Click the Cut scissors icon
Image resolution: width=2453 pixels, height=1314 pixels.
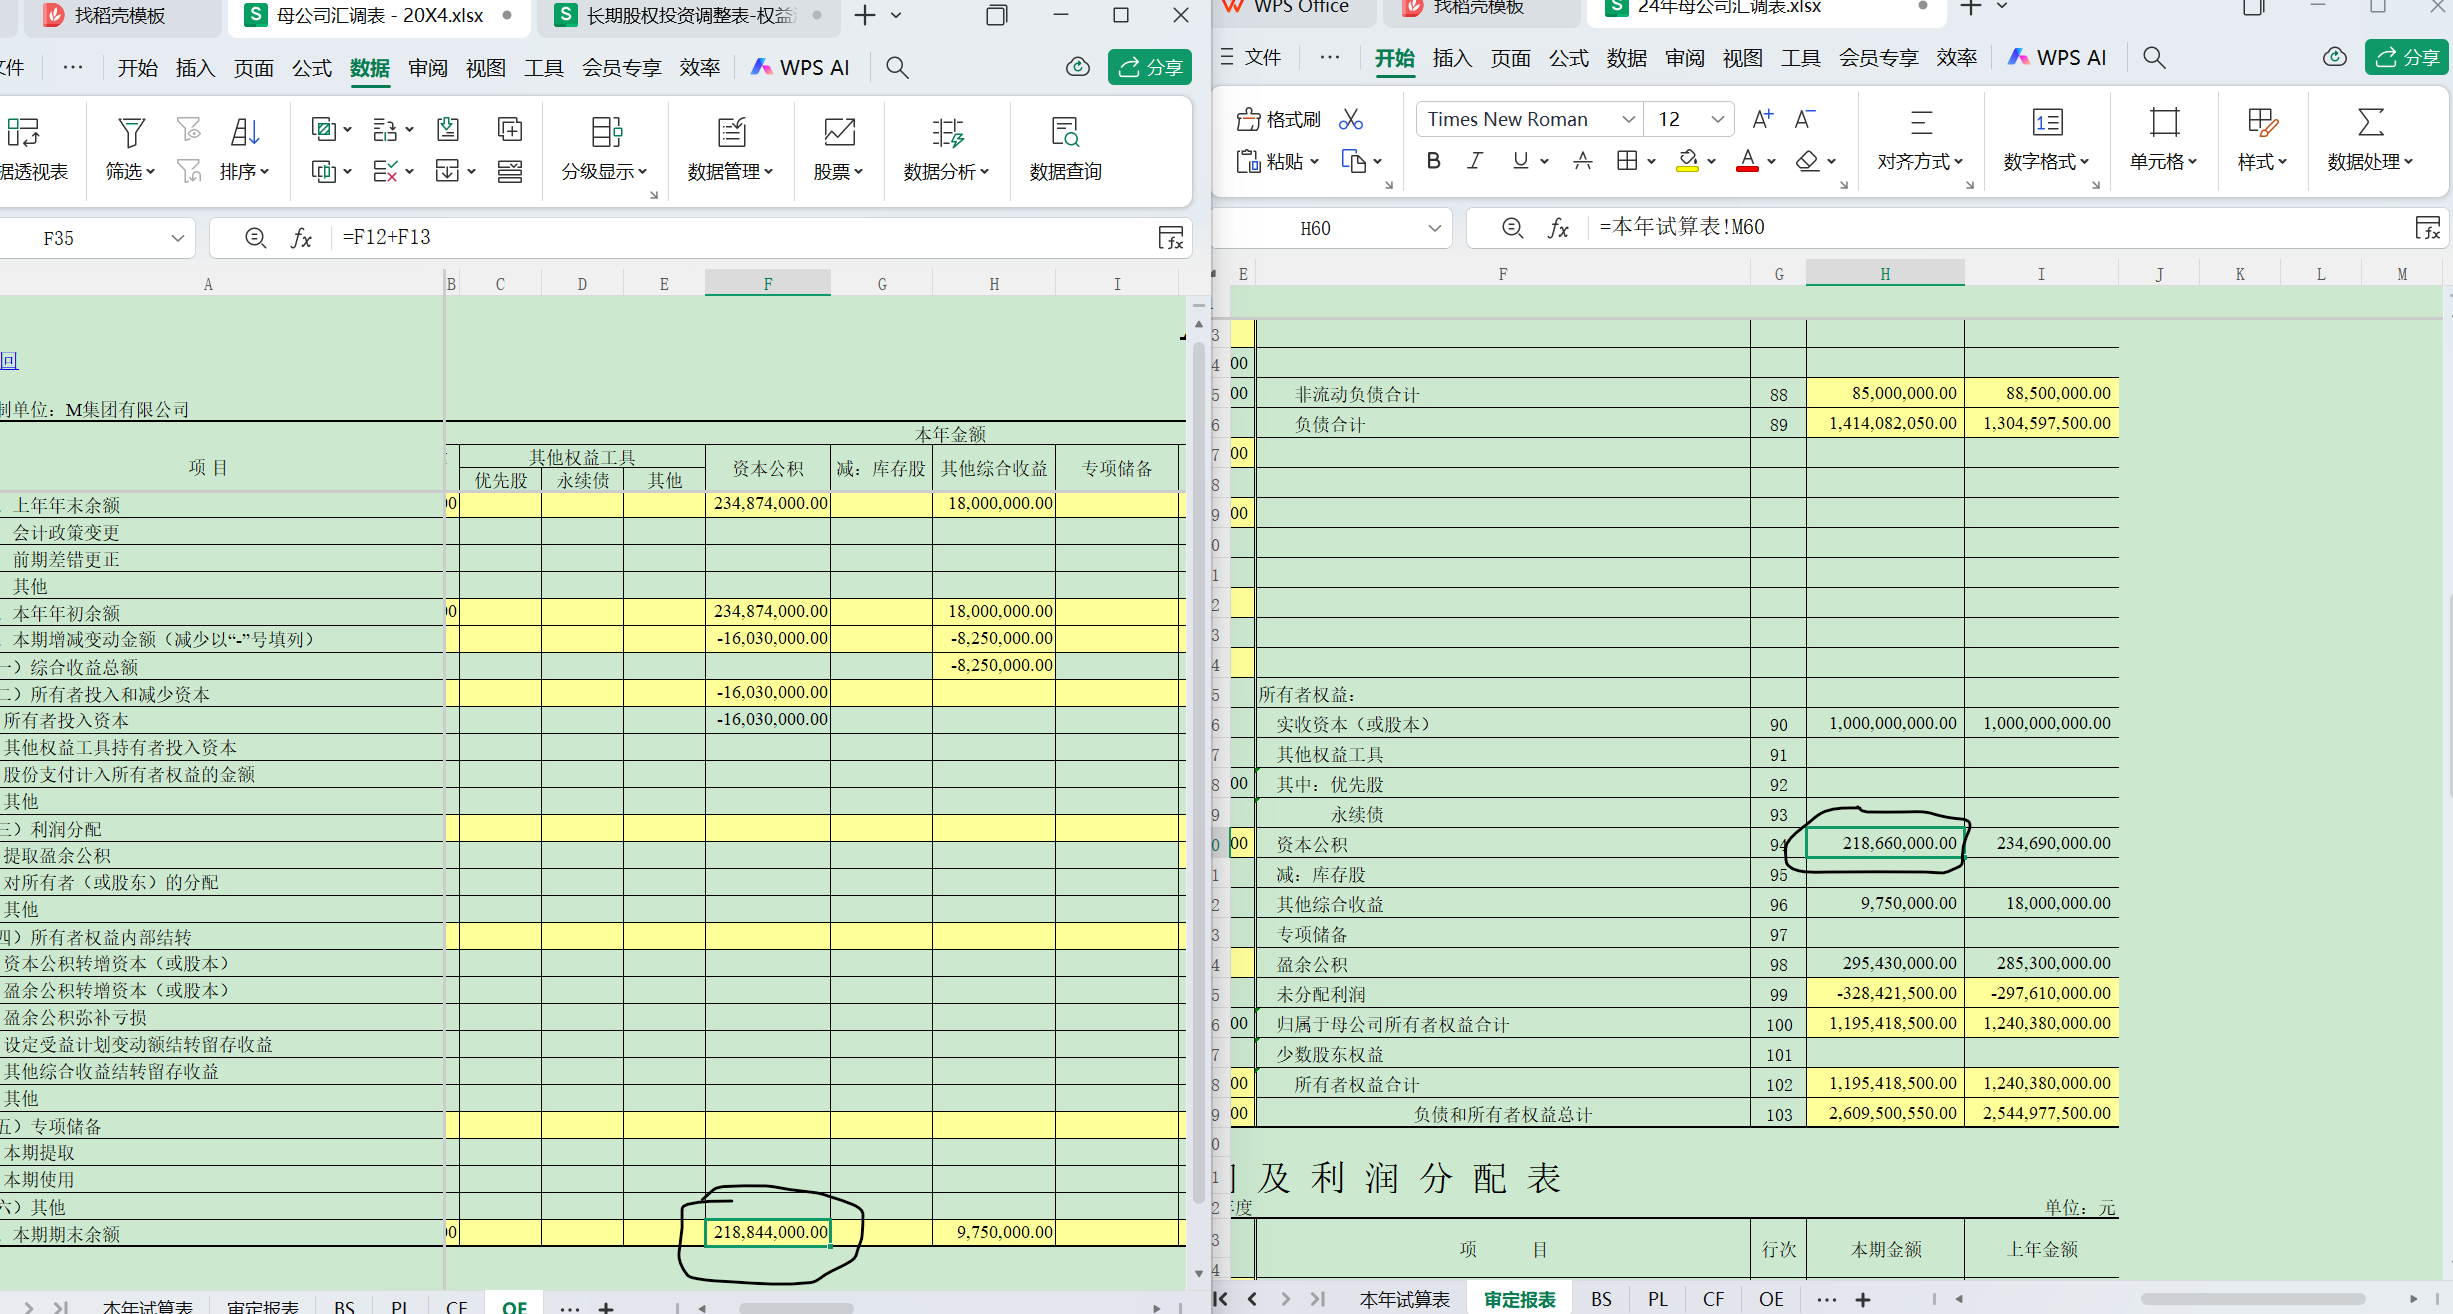[1351, 120]
